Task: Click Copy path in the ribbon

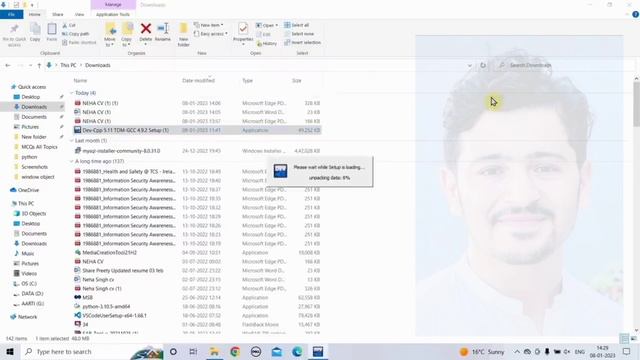Action: tap(76, 34)
